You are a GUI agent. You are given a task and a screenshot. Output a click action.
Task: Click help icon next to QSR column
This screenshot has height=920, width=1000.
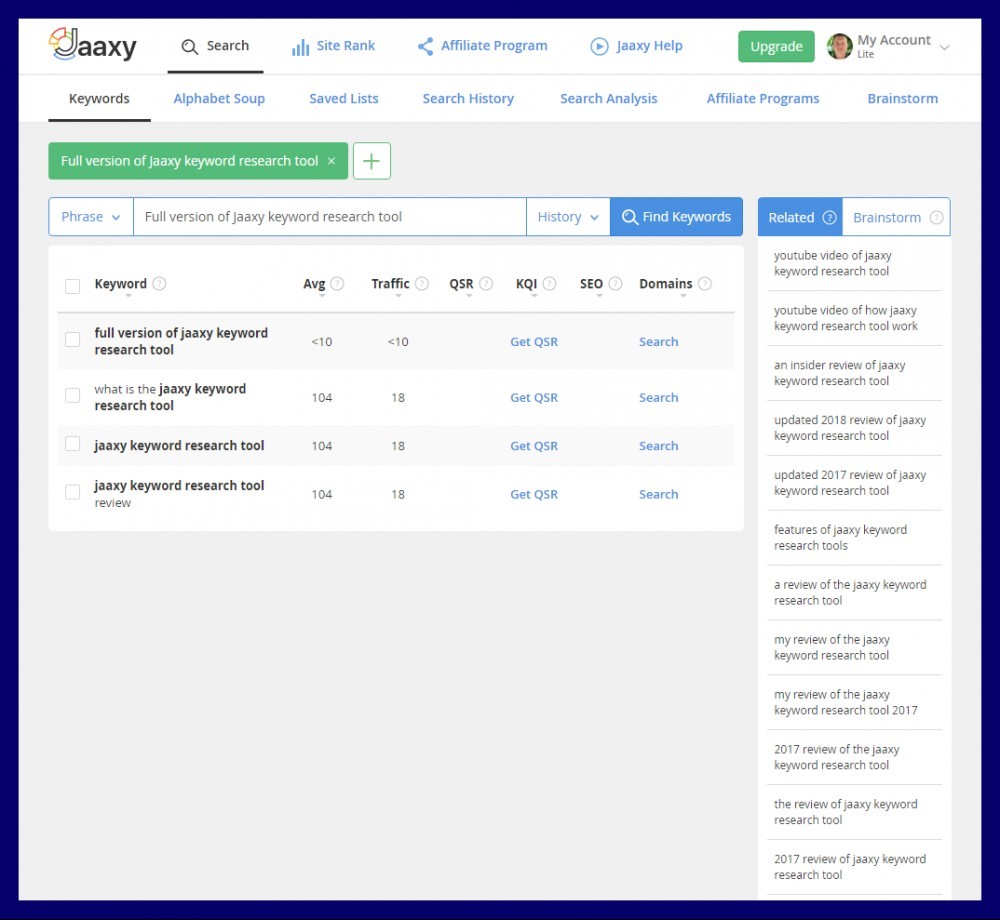pyautogui.click(x=486, y=283)
